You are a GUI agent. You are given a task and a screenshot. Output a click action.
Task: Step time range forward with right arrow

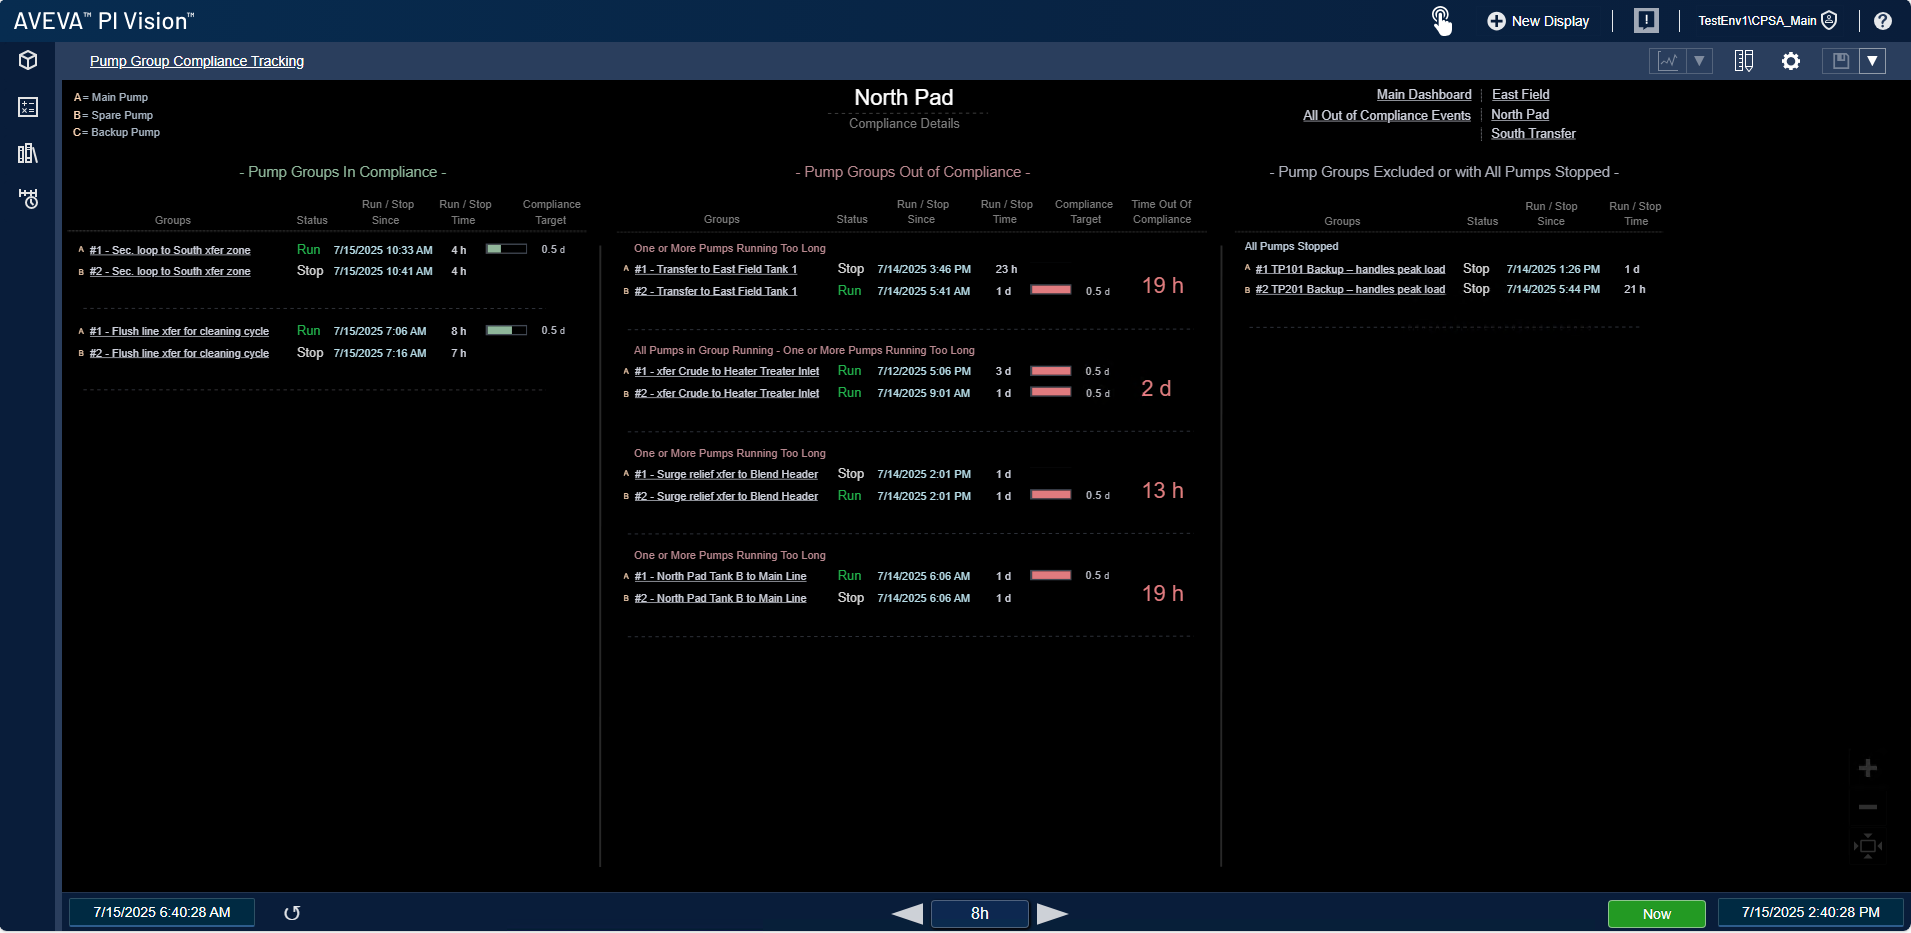1052,913
